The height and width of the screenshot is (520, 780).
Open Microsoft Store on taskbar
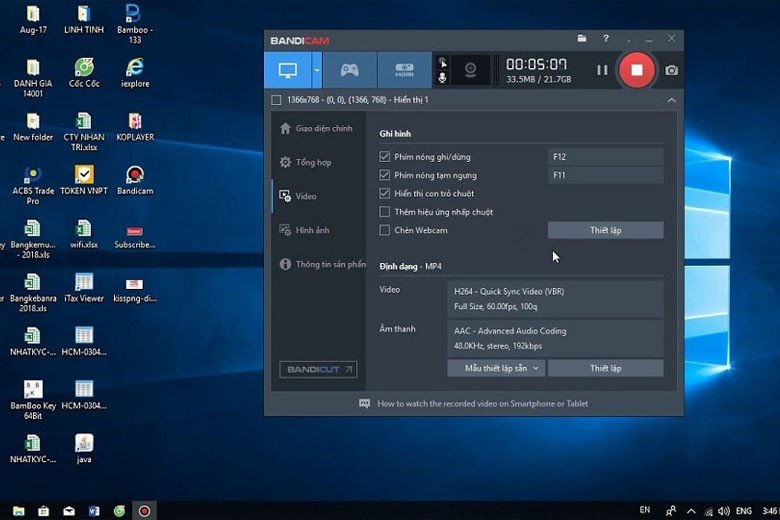[x=44, y=511]
